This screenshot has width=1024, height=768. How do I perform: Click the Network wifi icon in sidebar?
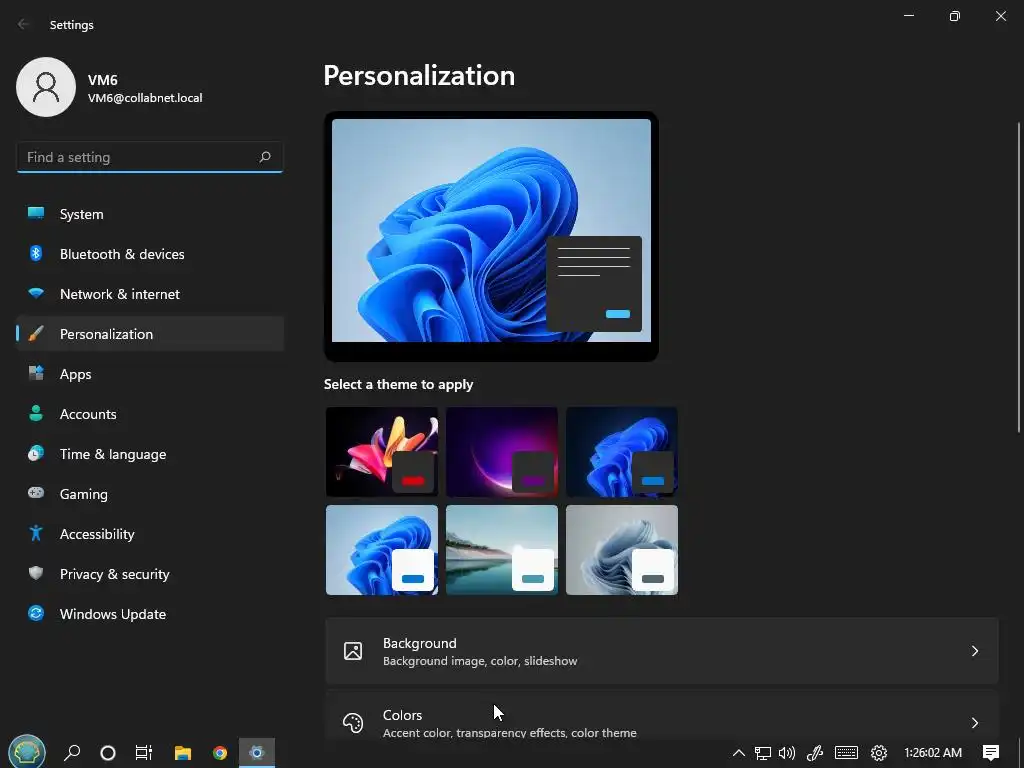tap(36, 293)
